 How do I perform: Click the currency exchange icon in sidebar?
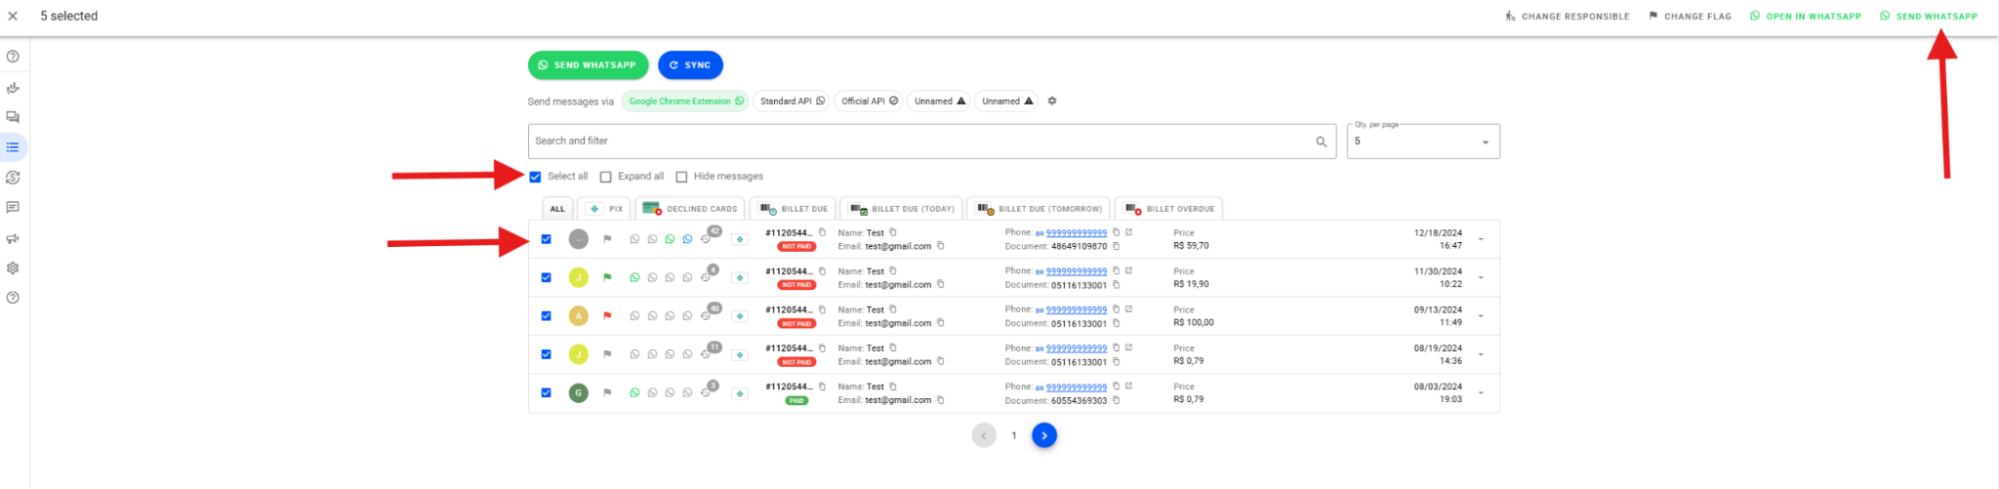[13, 178]
